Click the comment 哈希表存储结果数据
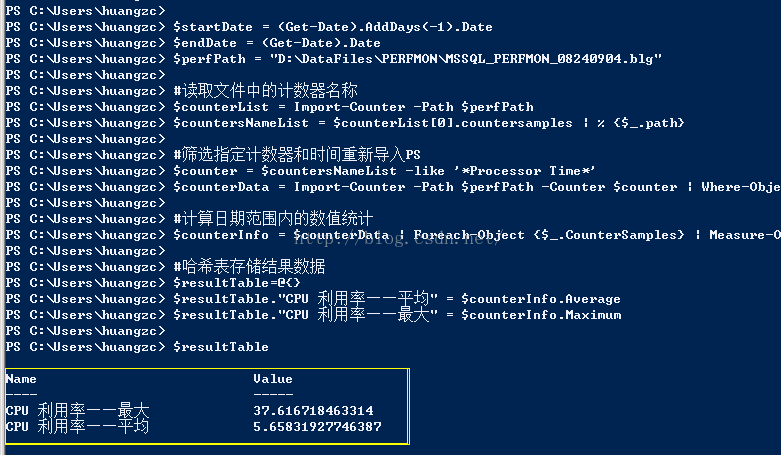This screenshot has height=455, width=781. [x=249, y=267]
